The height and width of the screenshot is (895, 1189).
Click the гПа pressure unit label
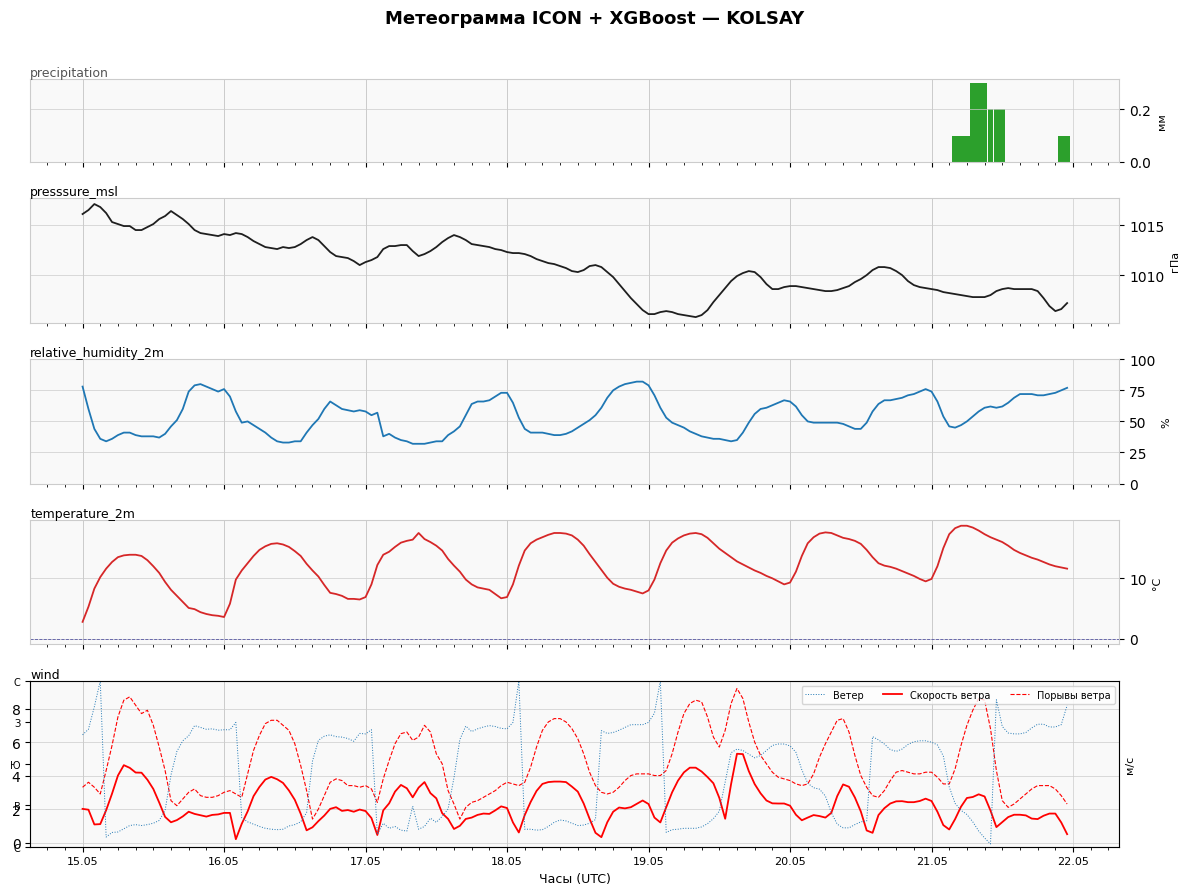(x=1175, y=262)
